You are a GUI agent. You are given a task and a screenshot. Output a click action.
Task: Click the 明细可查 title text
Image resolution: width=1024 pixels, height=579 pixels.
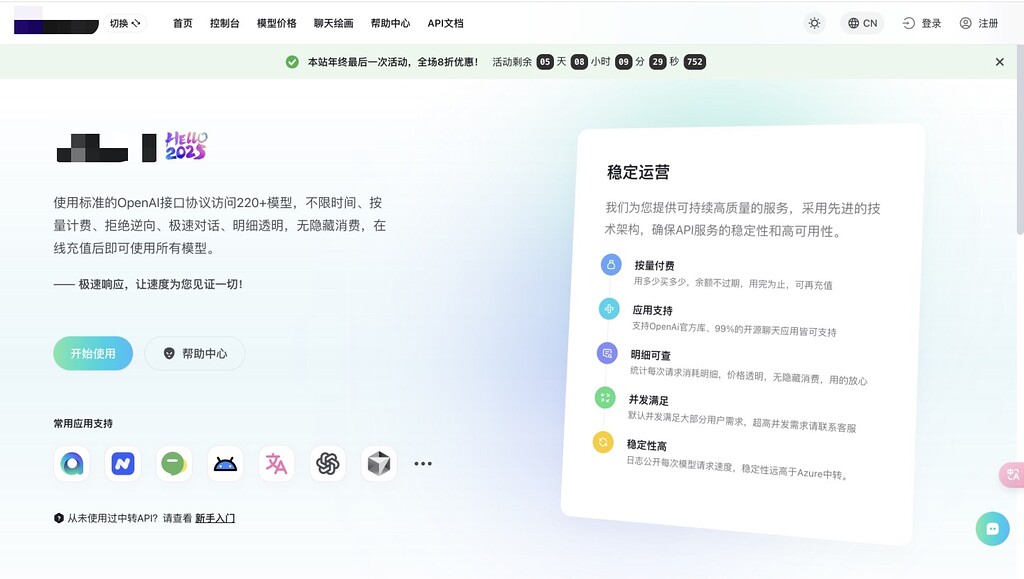pyautogui.click(x=650, y=355)
